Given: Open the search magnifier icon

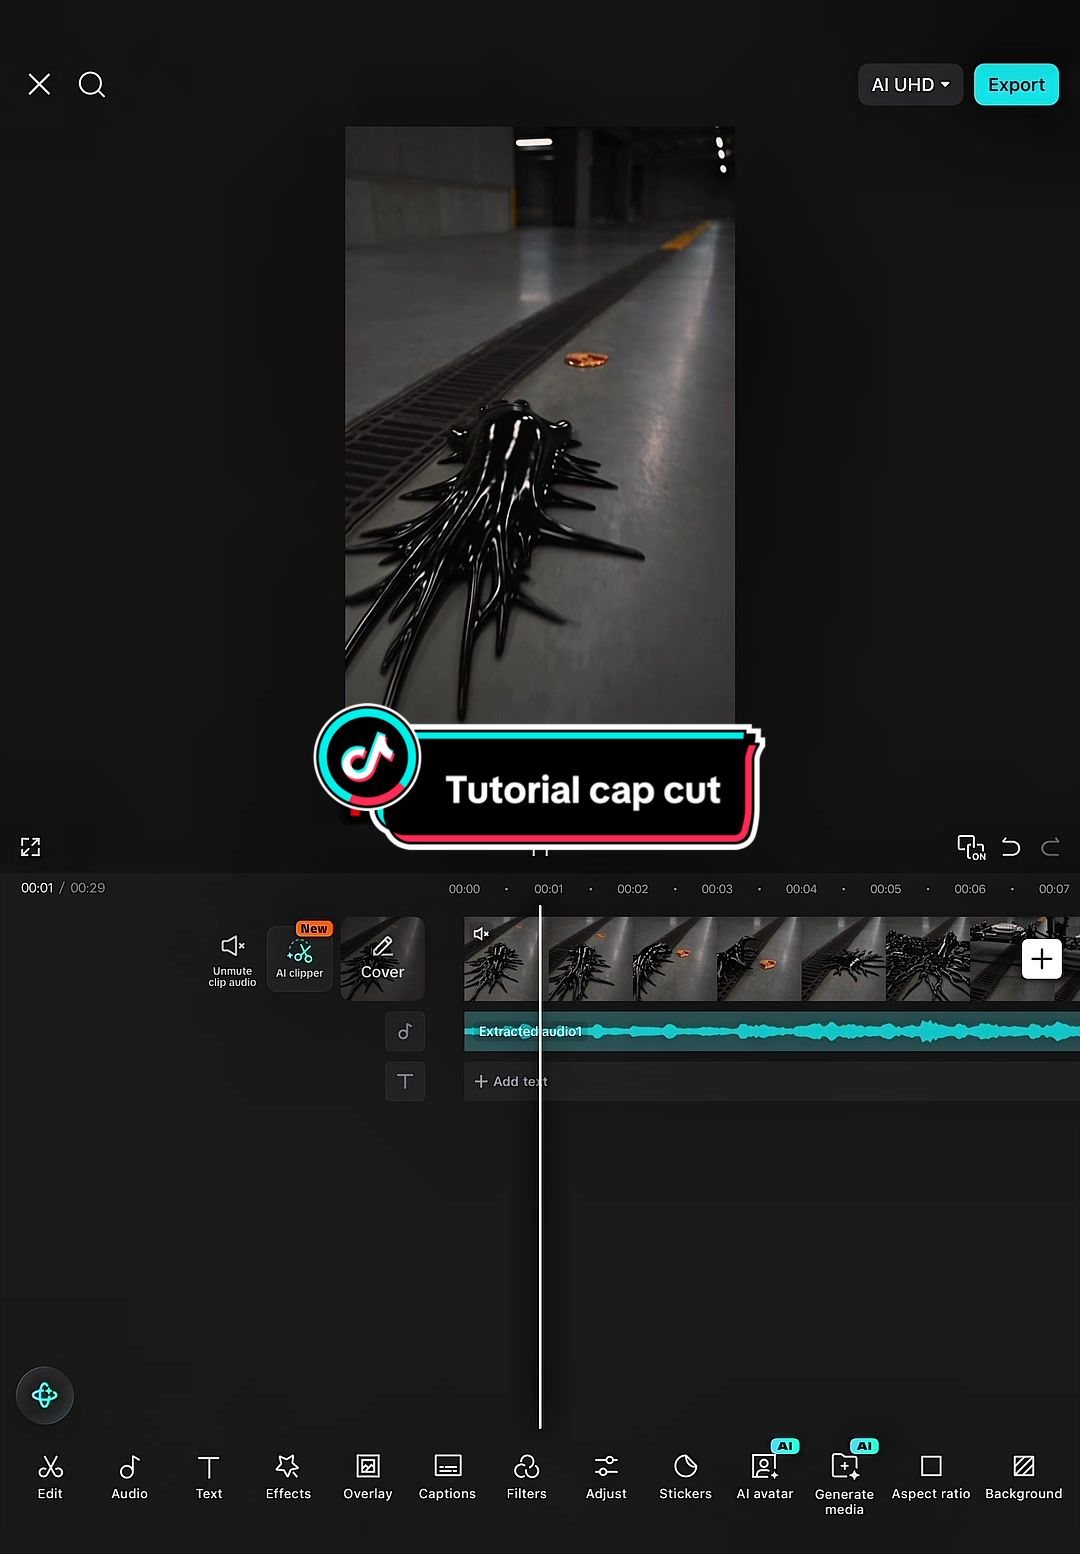Looking at the screenshot, I should tap(92, 84).
